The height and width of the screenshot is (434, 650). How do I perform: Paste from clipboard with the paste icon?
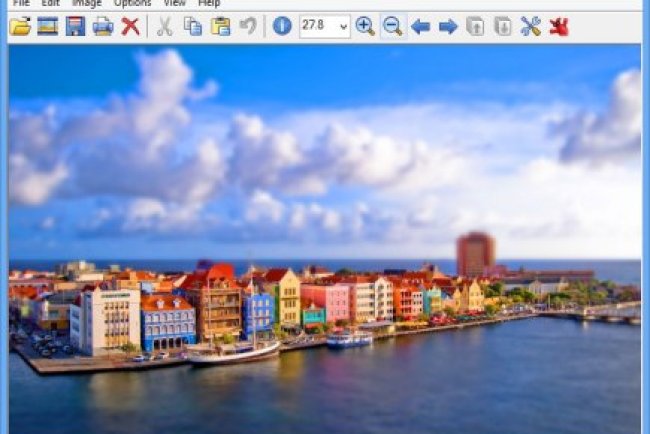click(x=221, y=27)
